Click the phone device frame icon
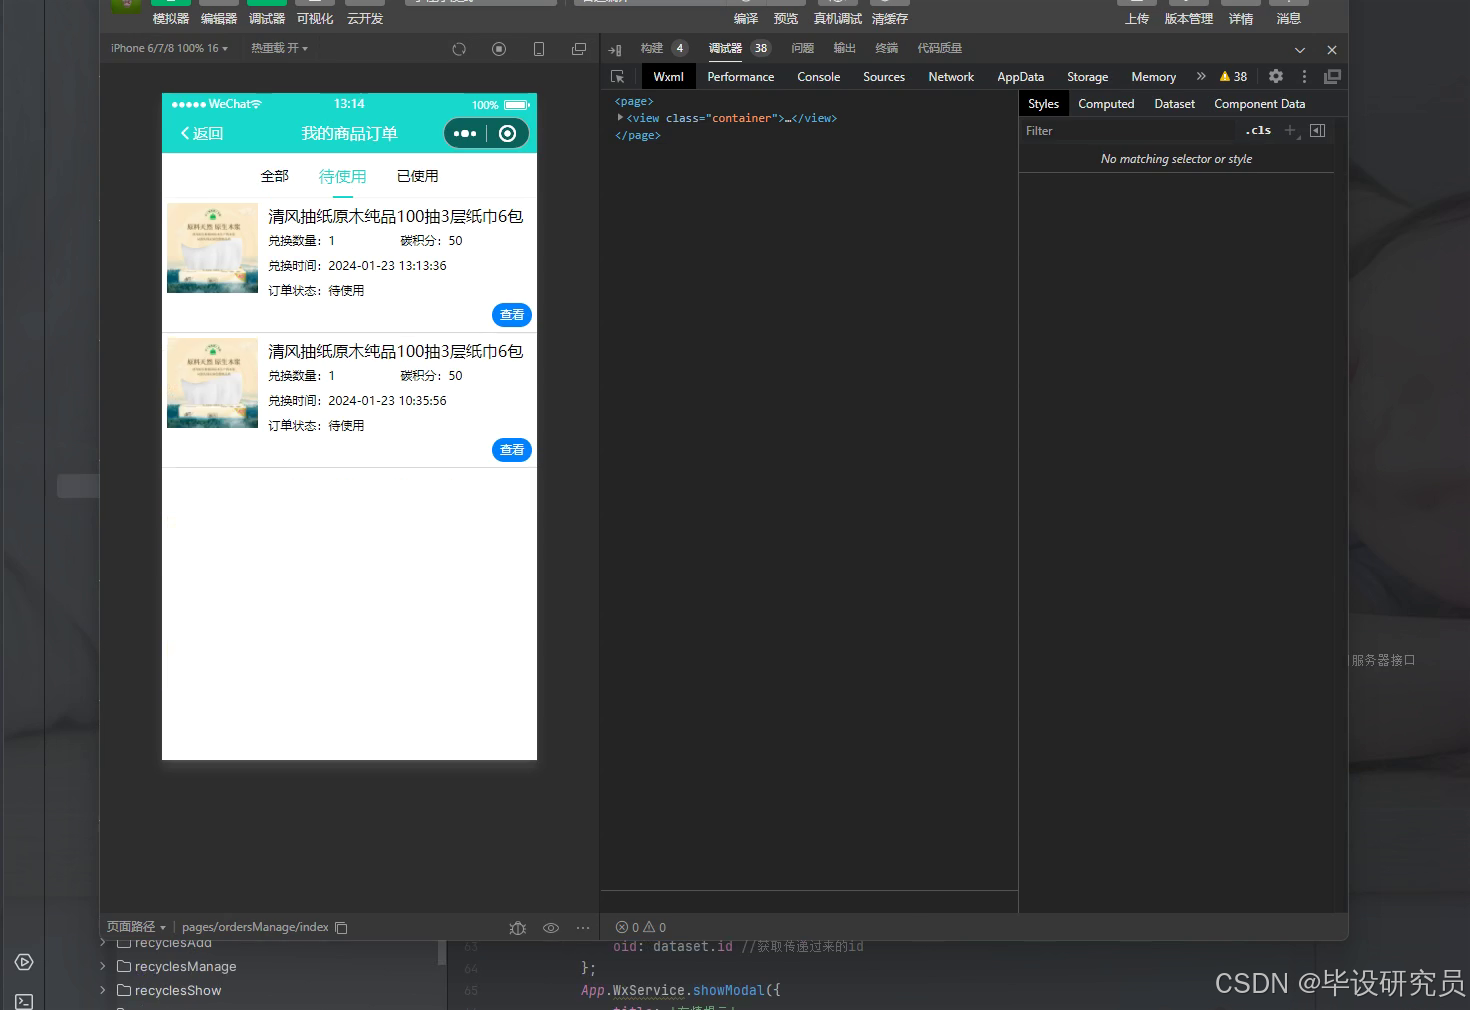This screenshot has height=1010, width=1470. click(539, 49)
